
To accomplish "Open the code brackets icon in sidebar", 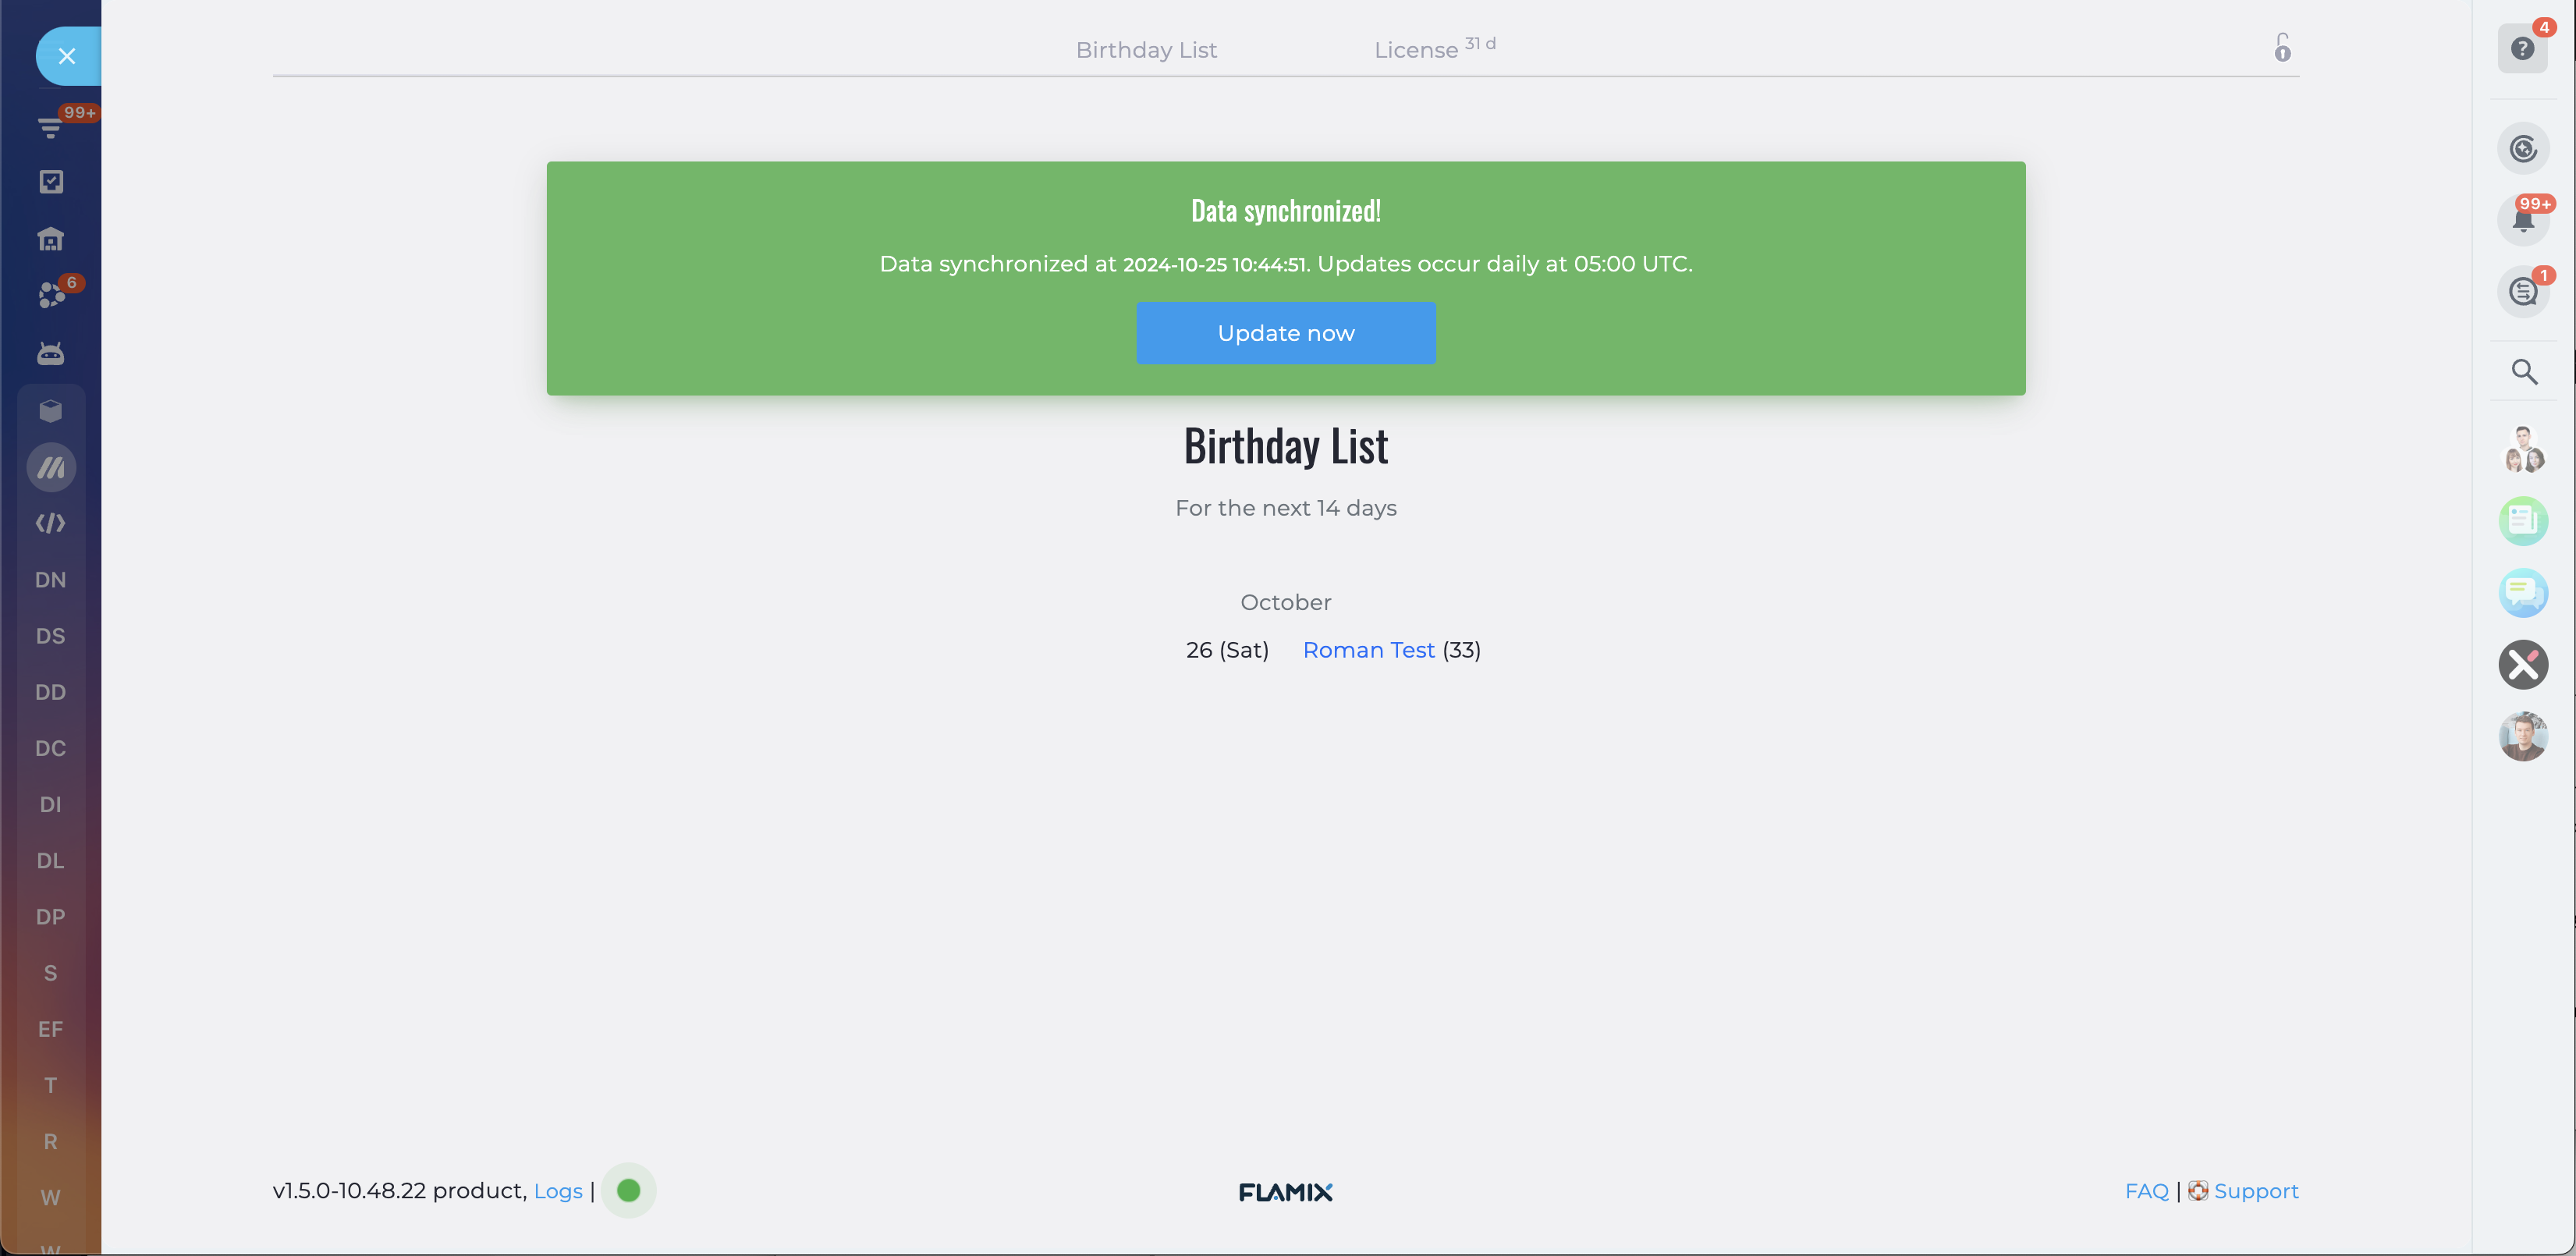I will (x=51, y=523).
